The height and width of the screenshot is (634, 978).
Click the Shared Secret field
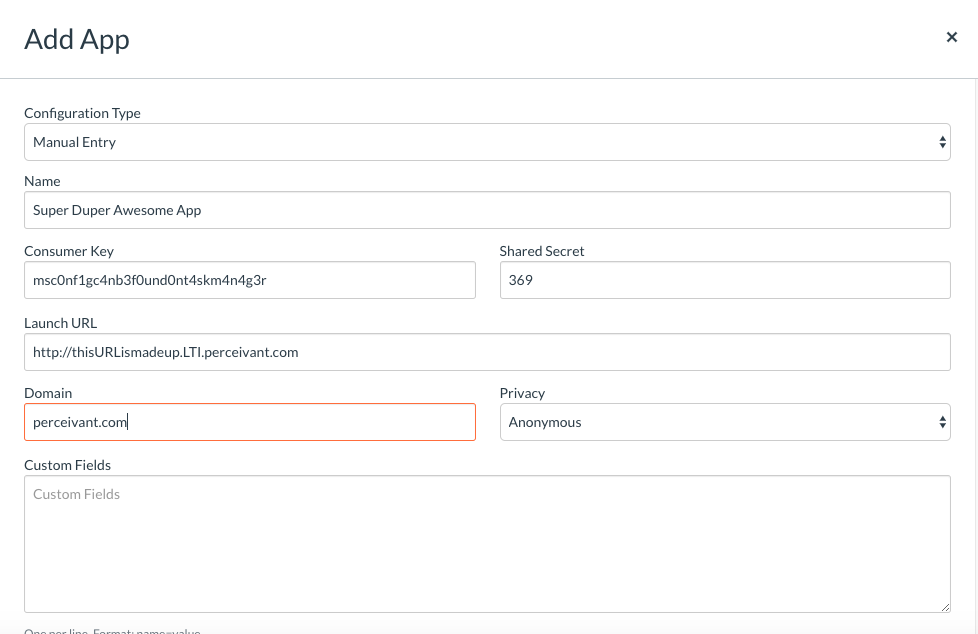(725, 280)
